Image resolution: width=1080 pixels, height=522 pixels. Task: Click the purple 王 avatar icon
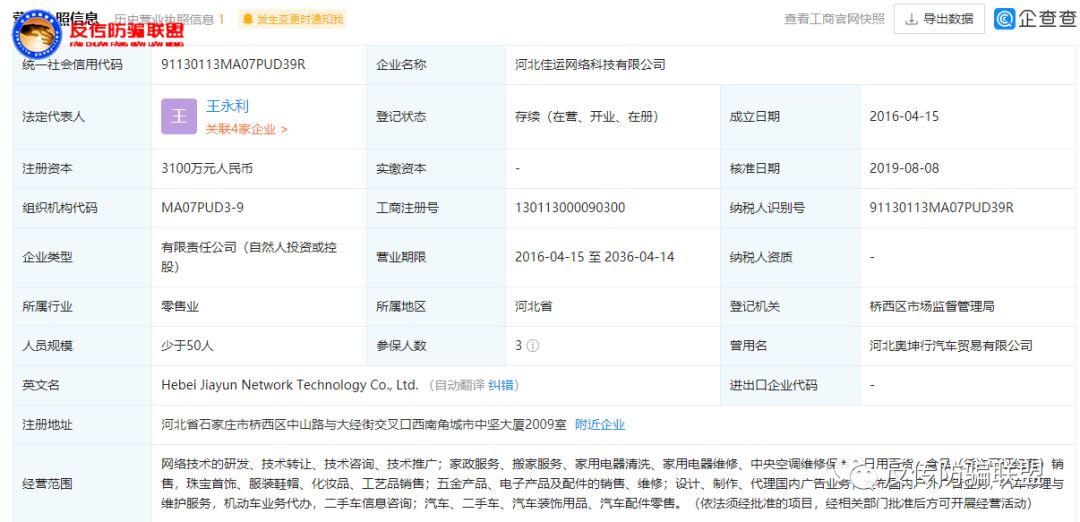[179, 116]
